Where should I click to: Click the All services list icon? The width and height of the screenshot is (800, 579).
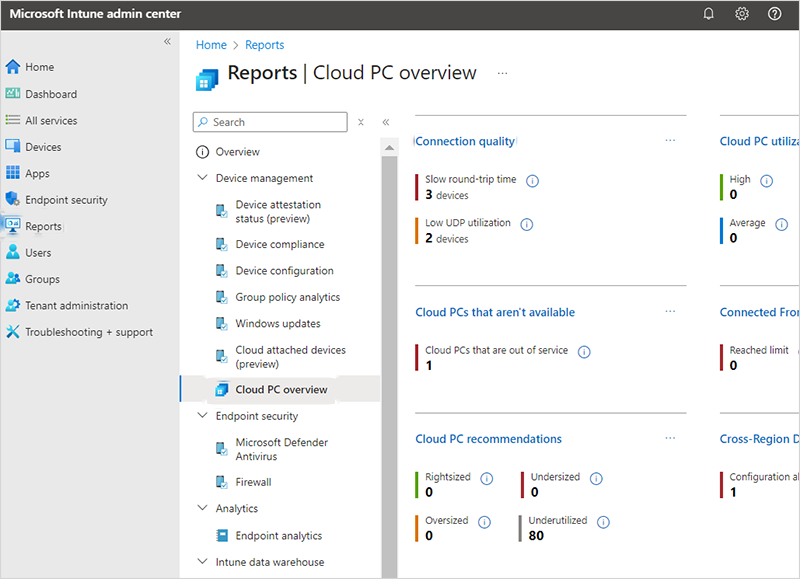[13, 120]
